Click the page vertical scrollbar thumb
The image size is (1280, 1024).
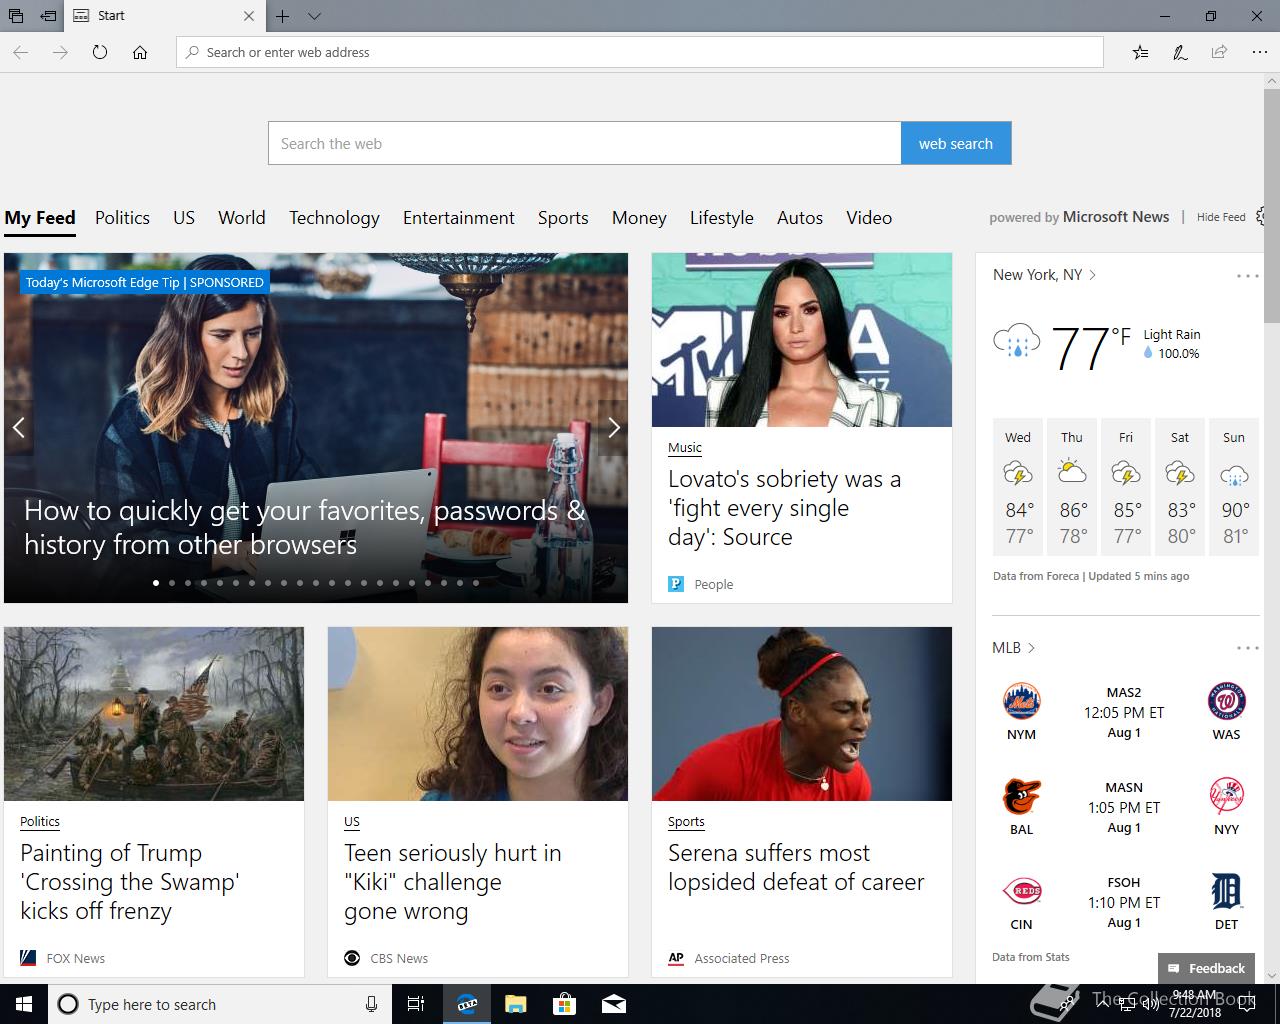click(1271, 206)
